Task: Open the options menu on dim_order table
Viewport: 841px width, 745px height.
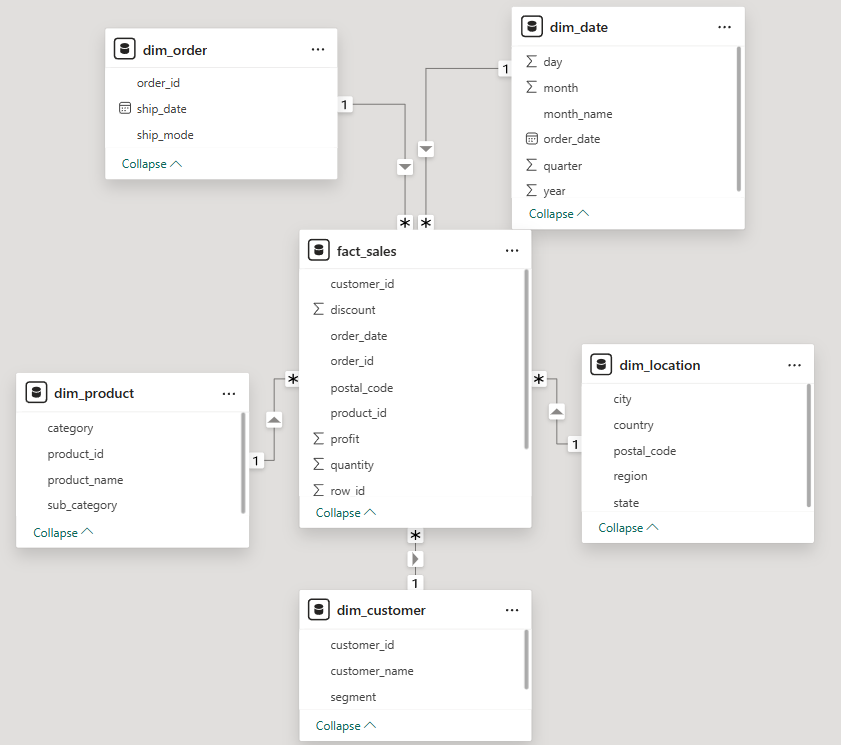Action: click(x=318, y=48)
